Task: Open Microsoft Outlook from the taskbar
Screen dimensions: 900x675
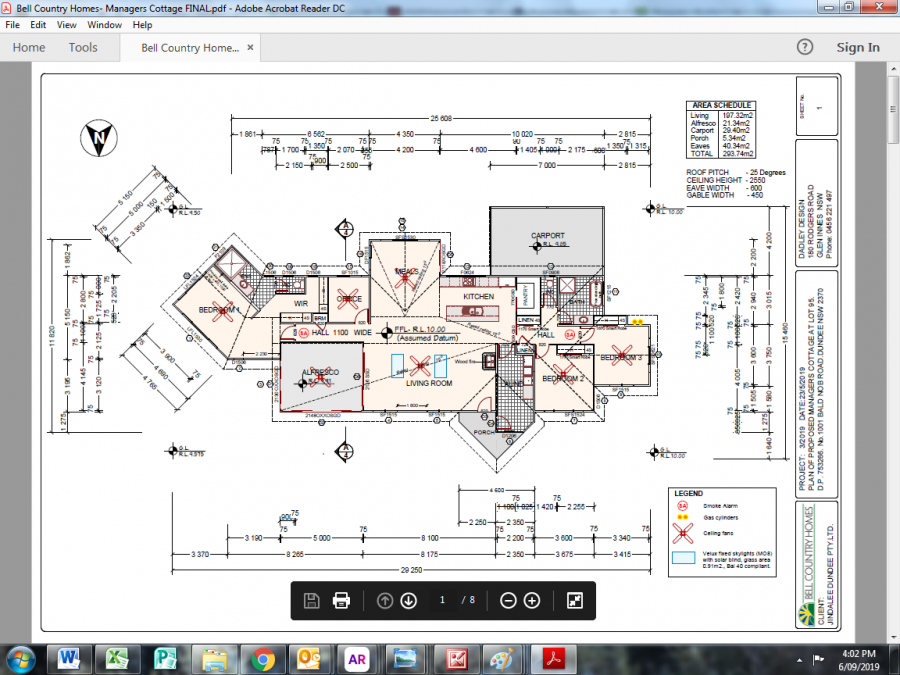Action: pos(309,659)
